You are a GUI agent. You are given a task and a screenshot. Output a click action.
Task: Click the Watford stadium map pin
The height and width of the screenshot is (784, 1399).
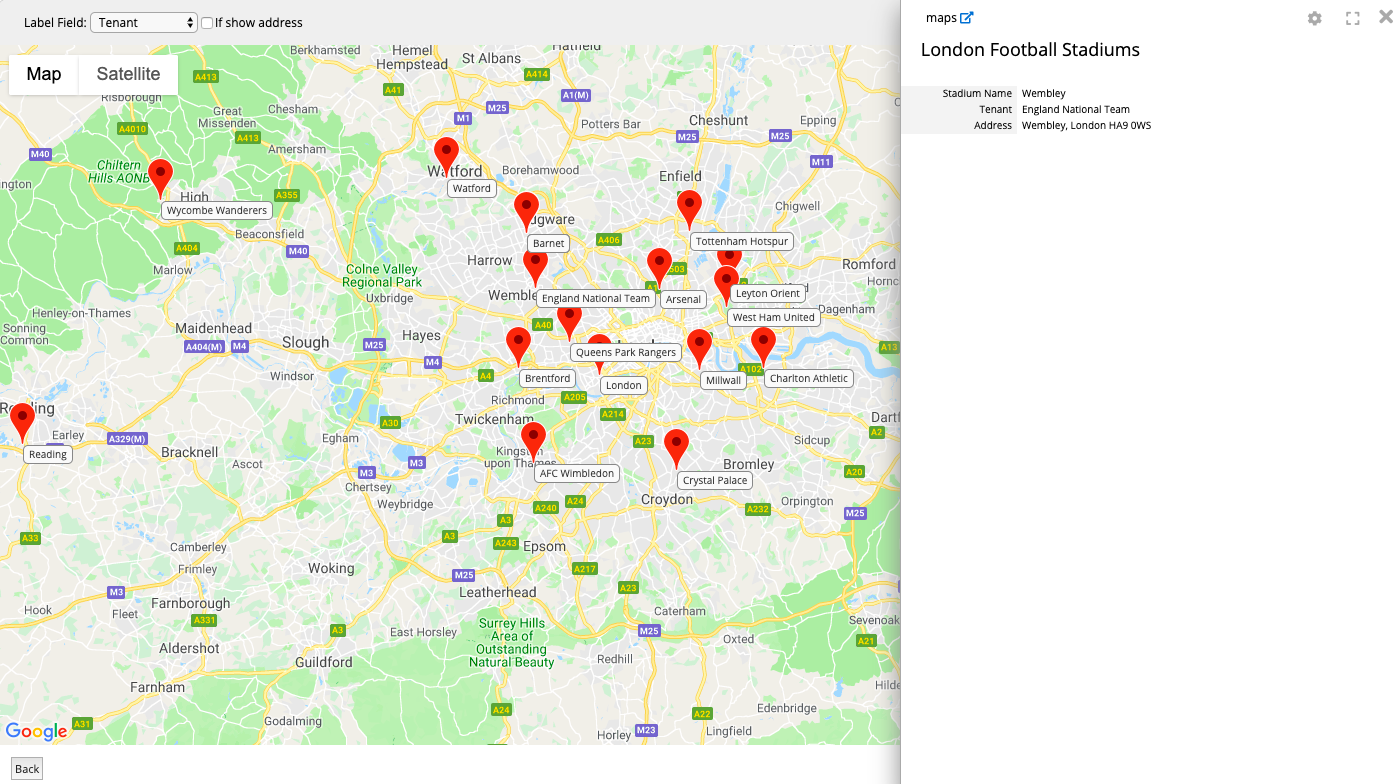click(x=446, y=155)
